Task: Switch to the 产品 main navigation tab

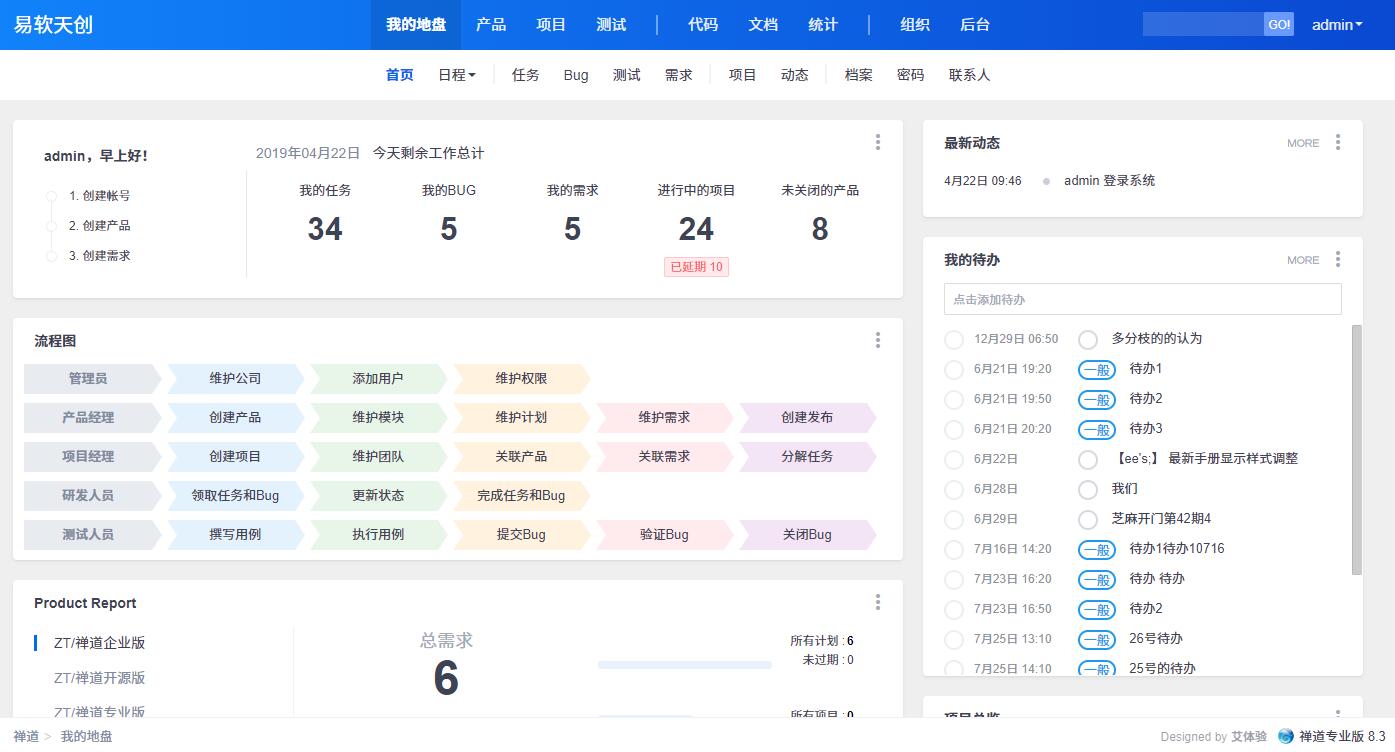Action: point(491,25)
